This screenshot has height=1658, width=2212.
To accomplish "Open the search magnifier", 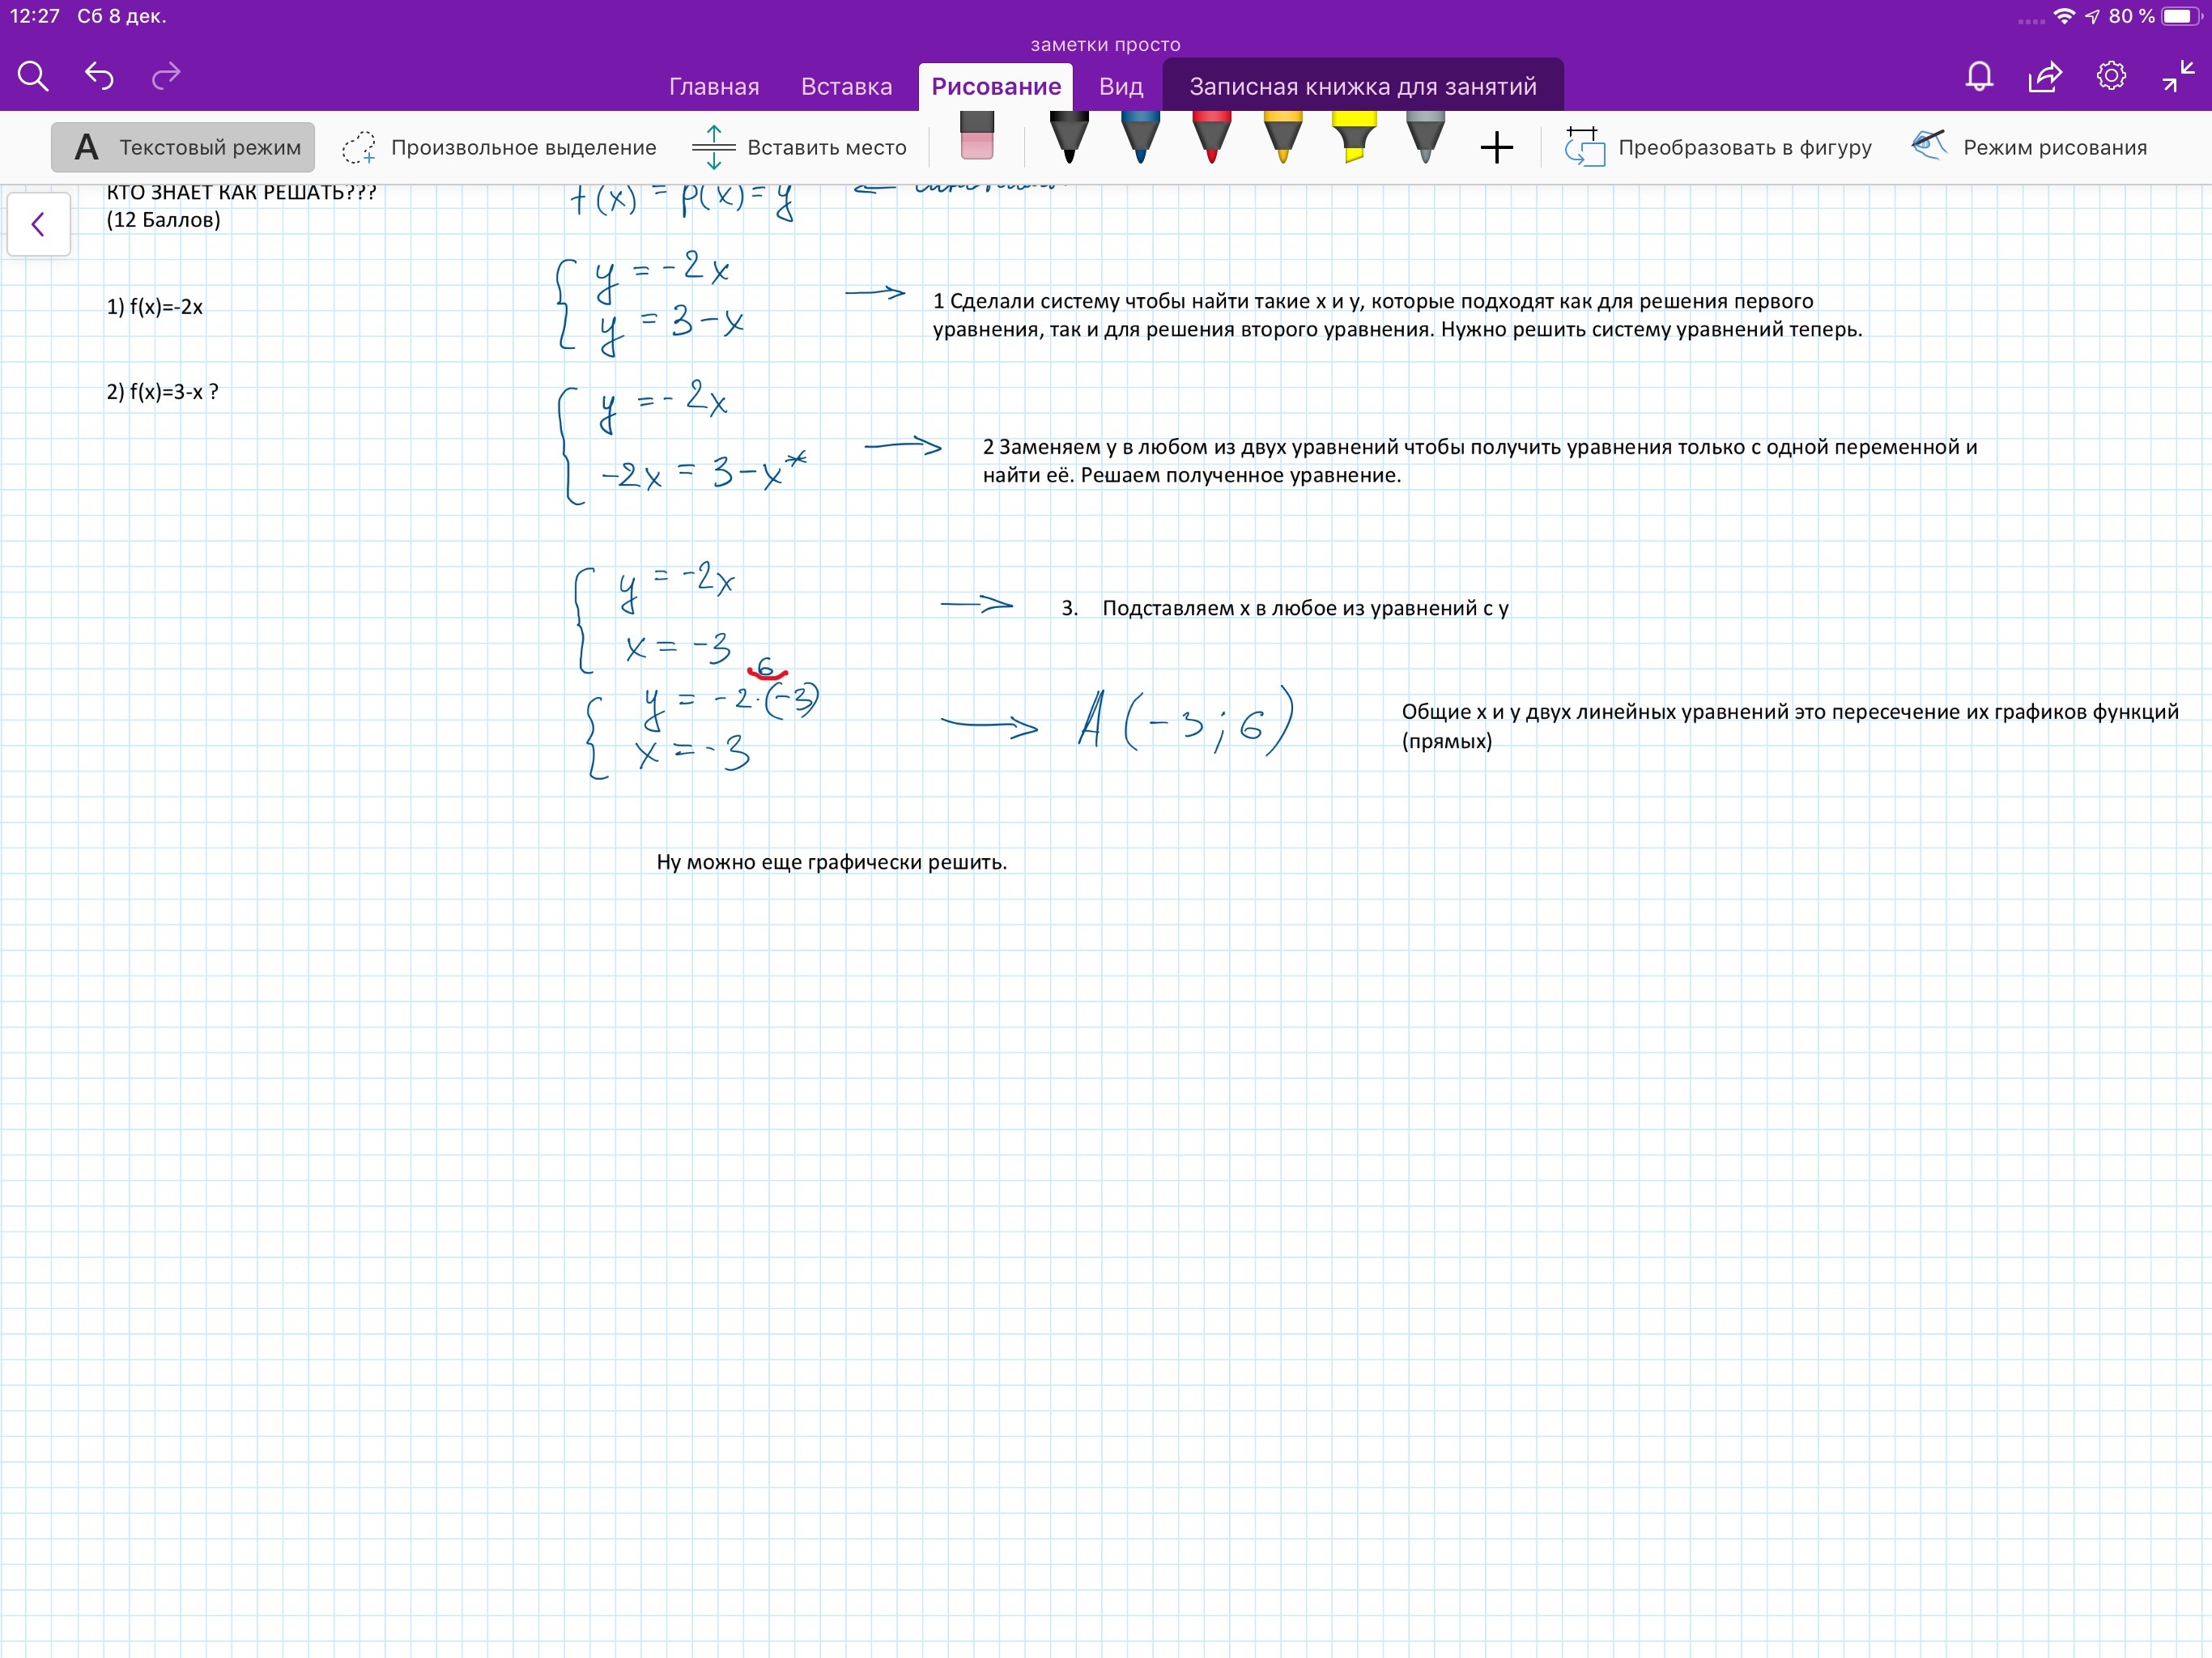I will [33, 76].
